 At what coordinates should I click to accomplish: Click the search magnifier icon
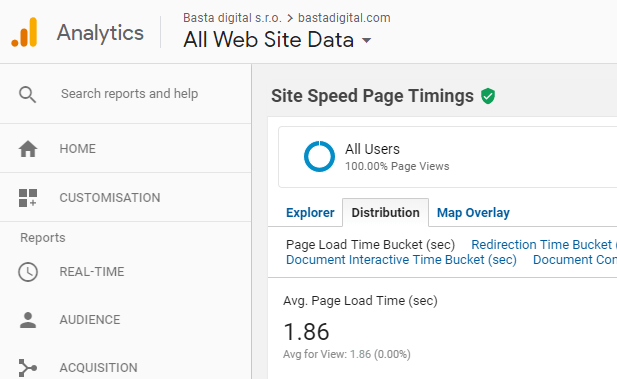click(x=28, y=95)
